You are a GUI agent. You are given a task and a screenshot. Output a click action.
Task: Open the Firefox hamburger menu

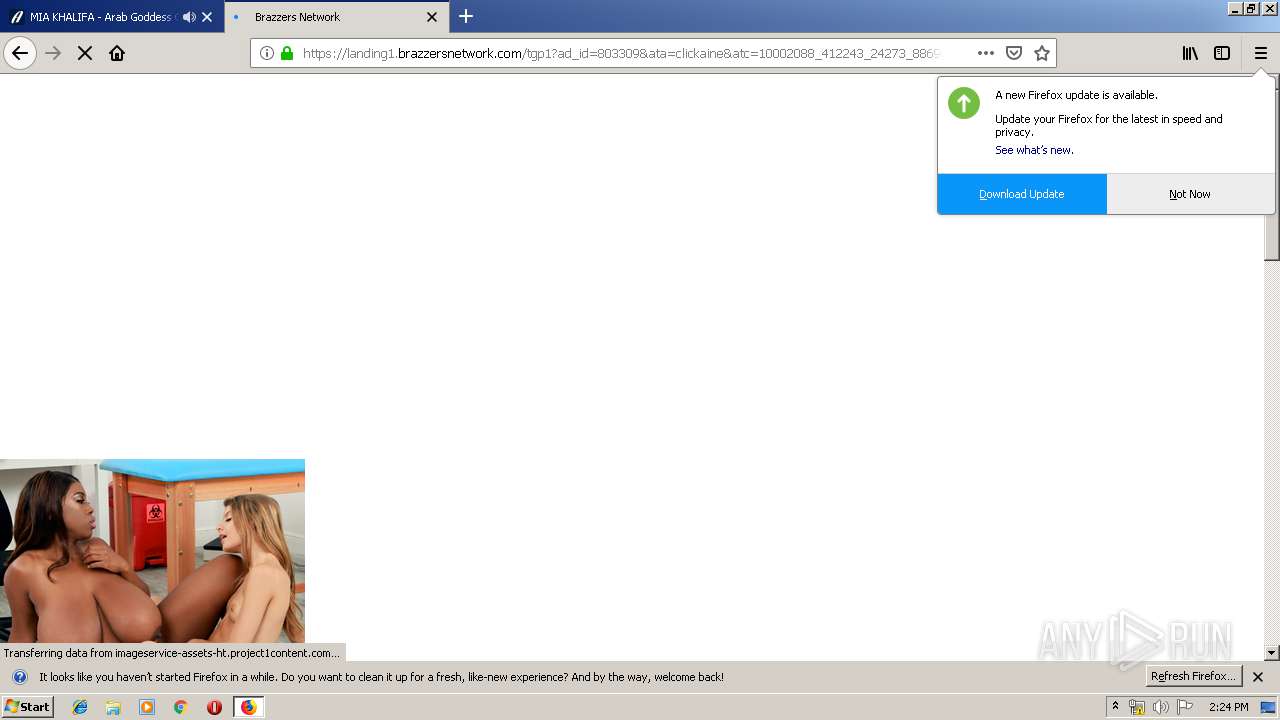pyautogui.click(x=1261, y=53)
